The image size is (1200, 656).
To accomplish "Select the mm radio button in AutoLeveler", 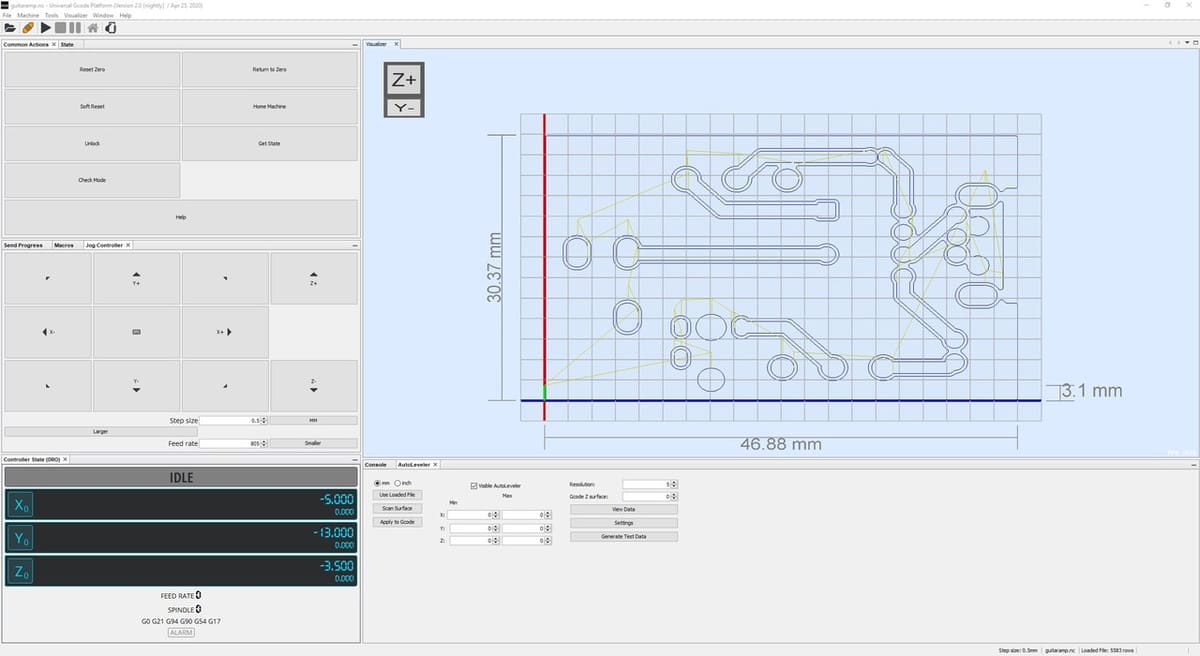I will coord(376,483).
